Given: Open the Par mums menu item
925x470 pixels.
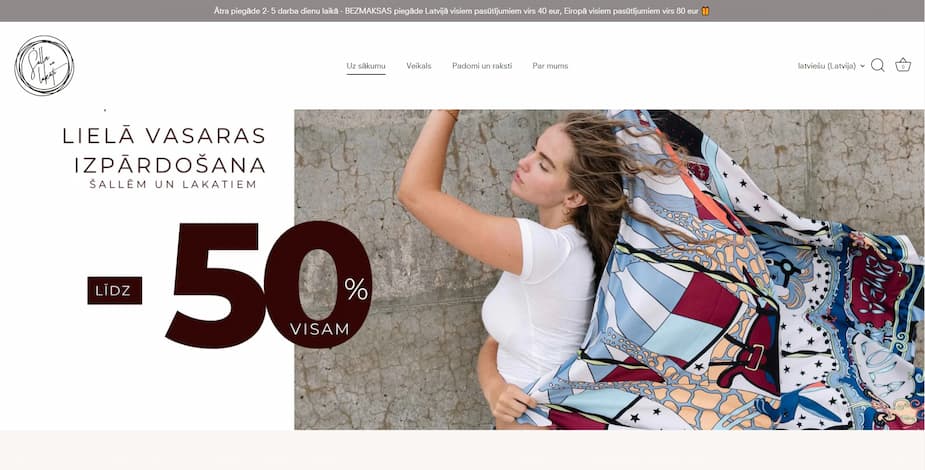Looking at the screenshot, I should [550, 66].
